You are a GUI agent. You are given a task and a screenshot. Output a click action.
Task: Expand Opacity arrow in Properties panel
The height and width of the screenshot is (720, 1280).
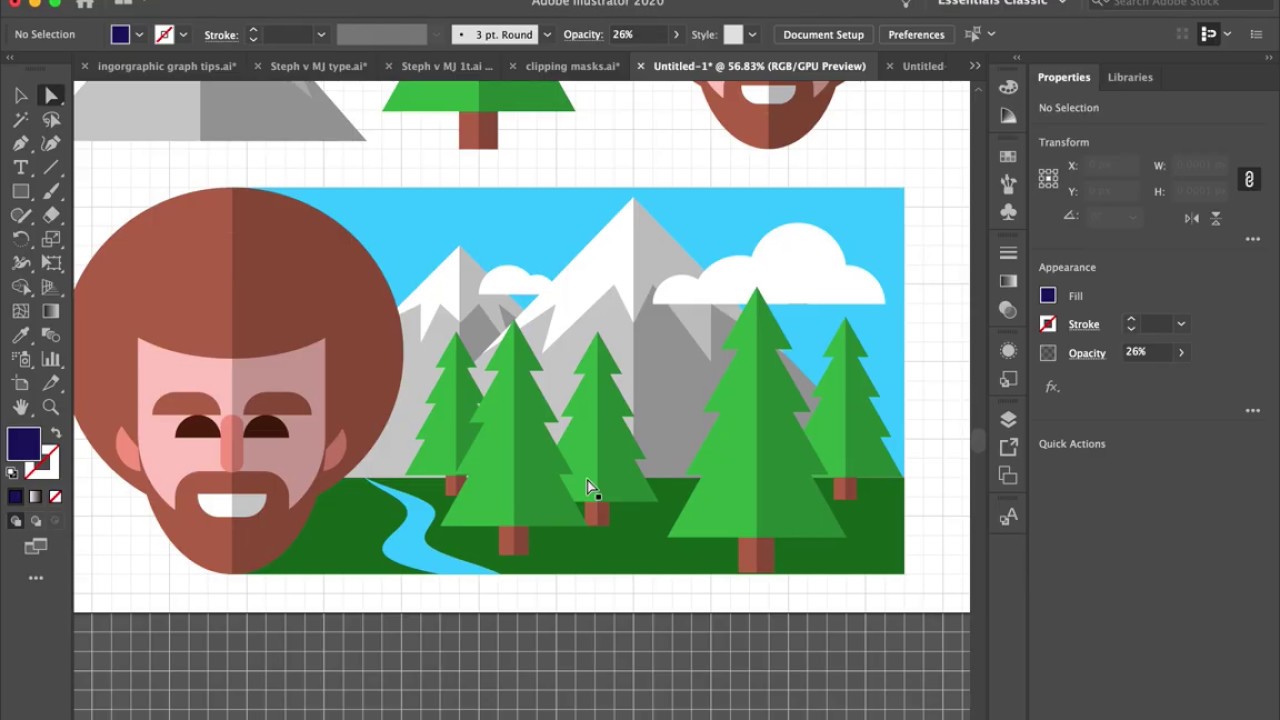pos(1181,352)
